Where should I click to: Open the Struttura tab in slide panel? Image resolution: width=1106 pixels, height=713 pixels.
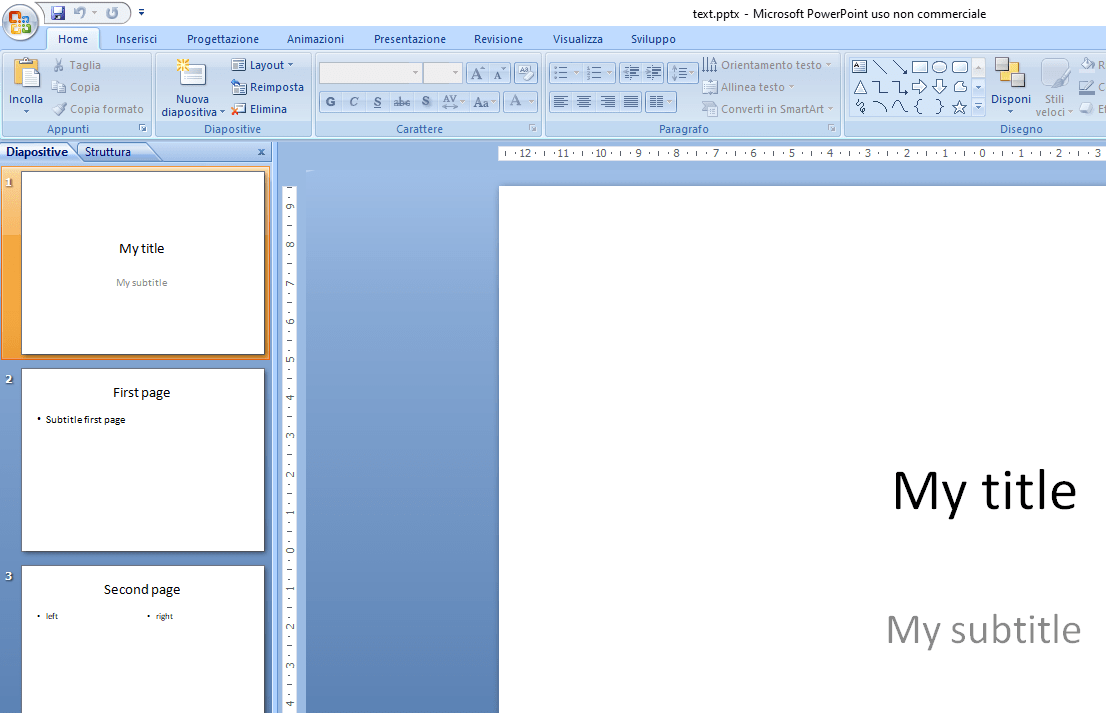107,151
